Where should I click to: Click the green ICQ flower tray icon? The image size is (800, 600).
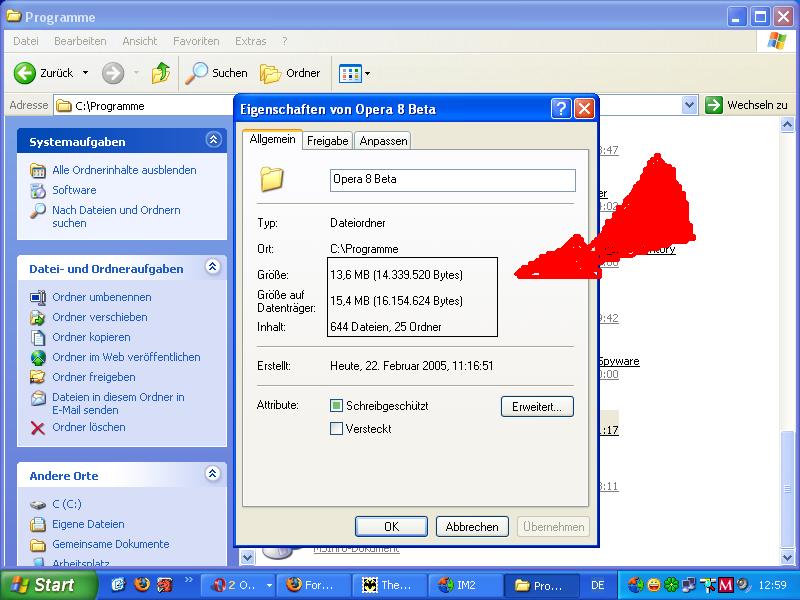click(x=672, y=585)
